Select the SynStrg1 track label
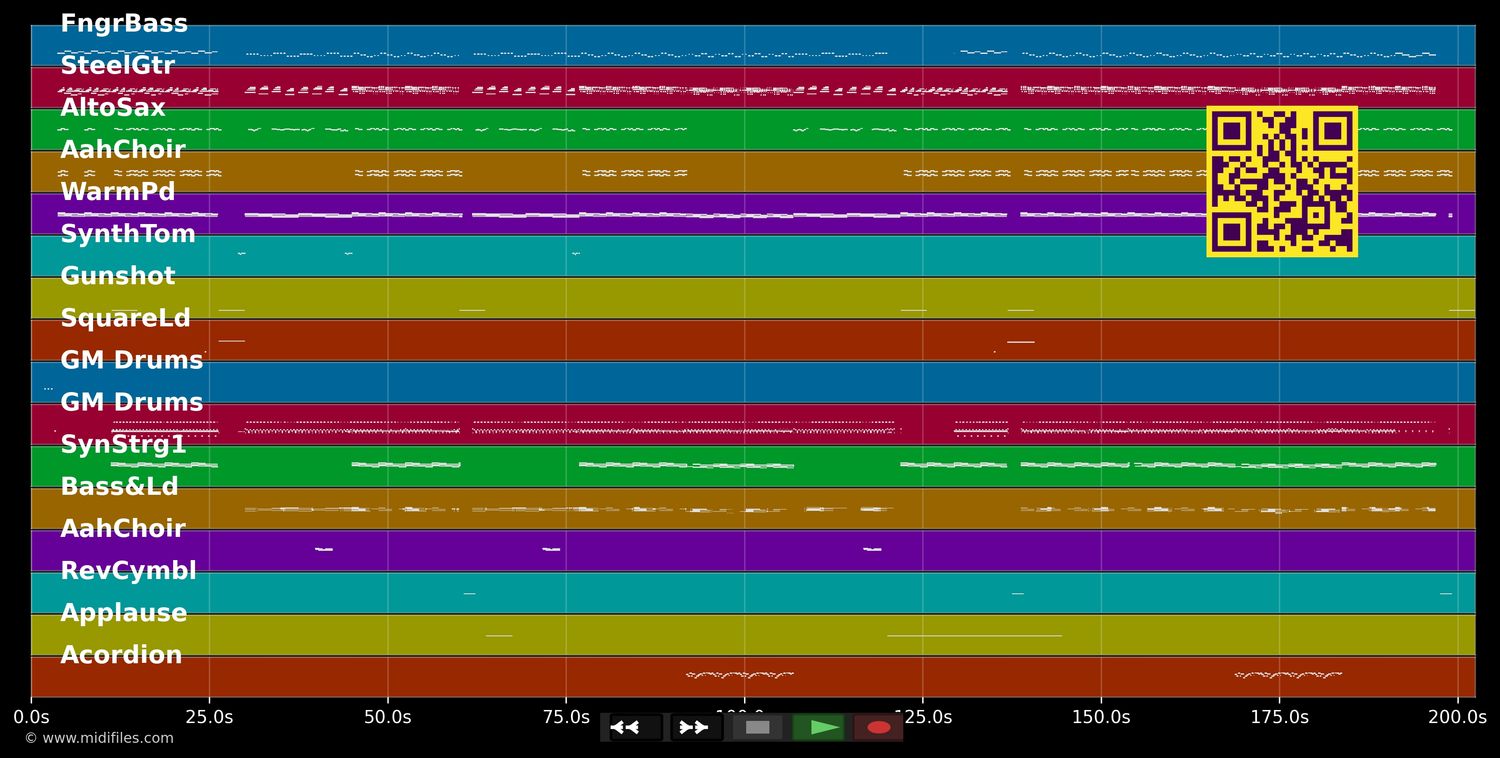This screenshot has height=758, width=1500. point(123,445)
